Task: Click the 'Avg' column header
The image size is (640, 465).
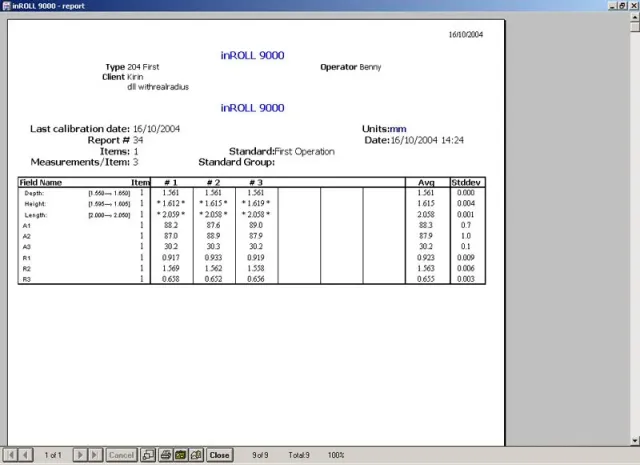Action: pos(426,182)
